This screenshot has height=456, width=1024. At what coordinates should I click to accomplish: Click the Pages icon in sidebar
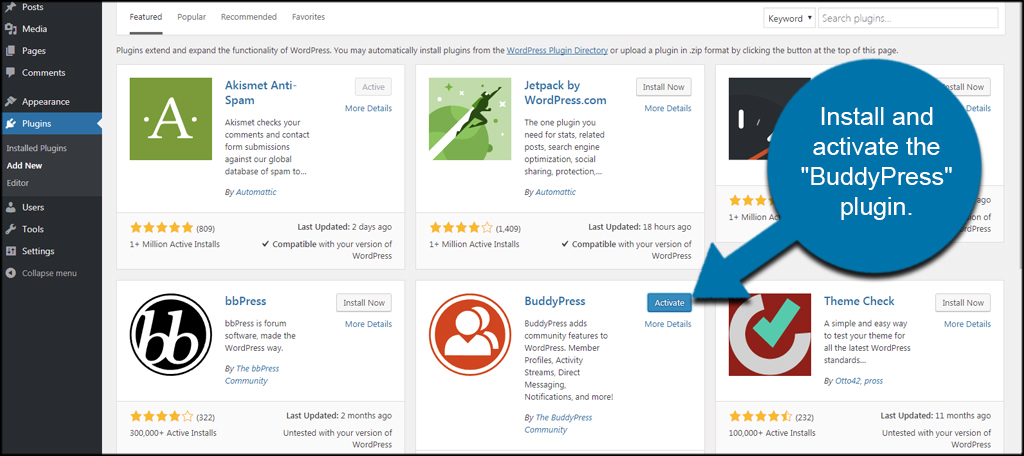10,51
